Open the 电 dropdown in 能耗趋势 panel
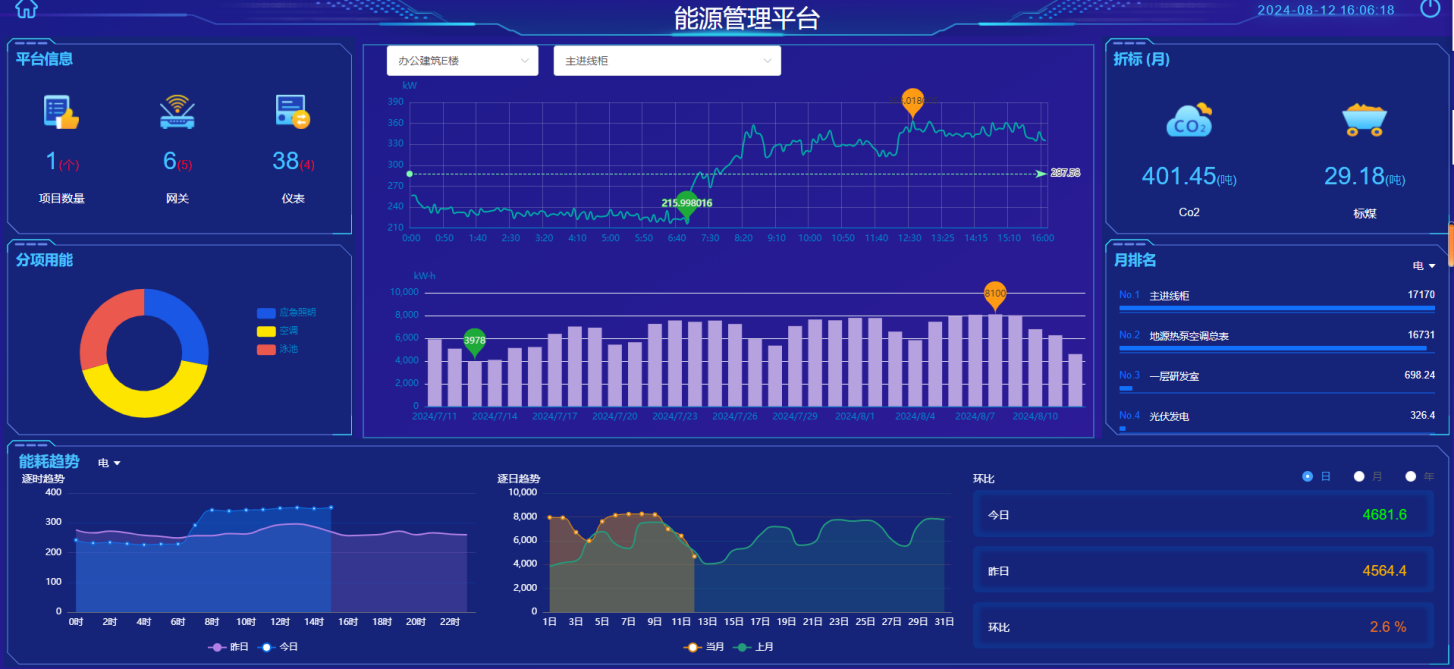 107,462
